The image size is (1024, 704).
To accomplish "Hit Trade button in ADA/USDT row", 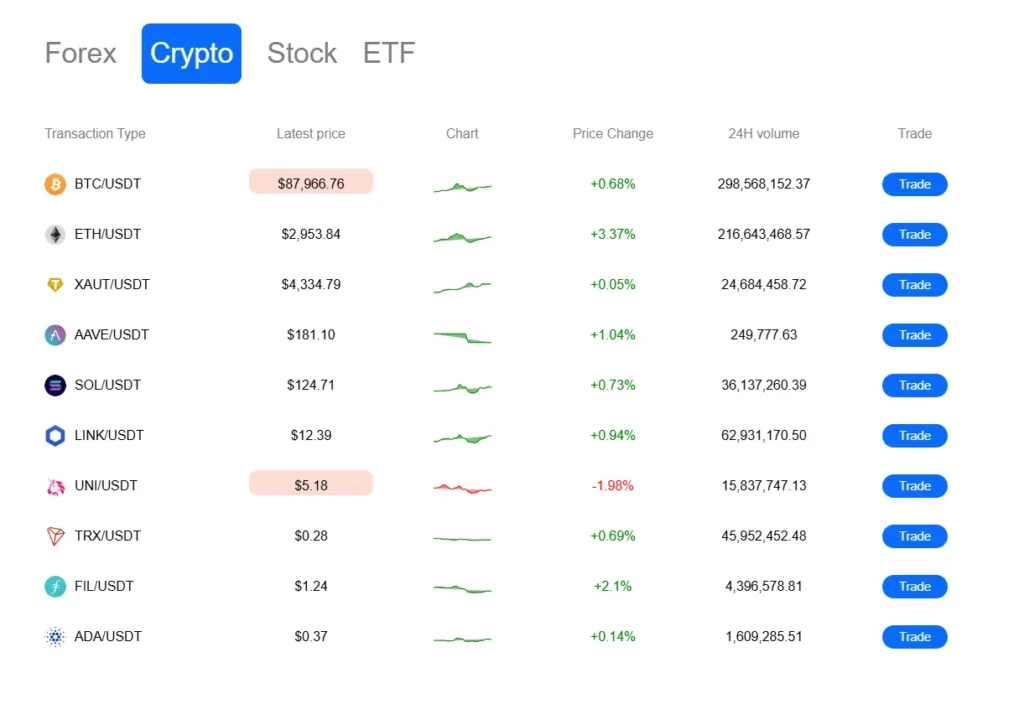I will tap(914, 637).
